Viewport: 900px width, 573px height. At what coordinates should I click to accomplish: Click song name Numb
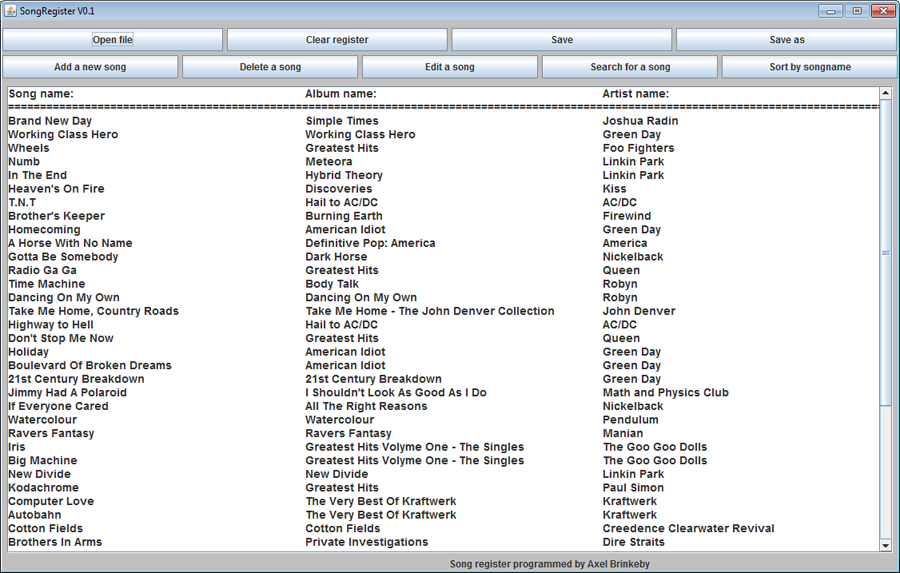(24, 161)
